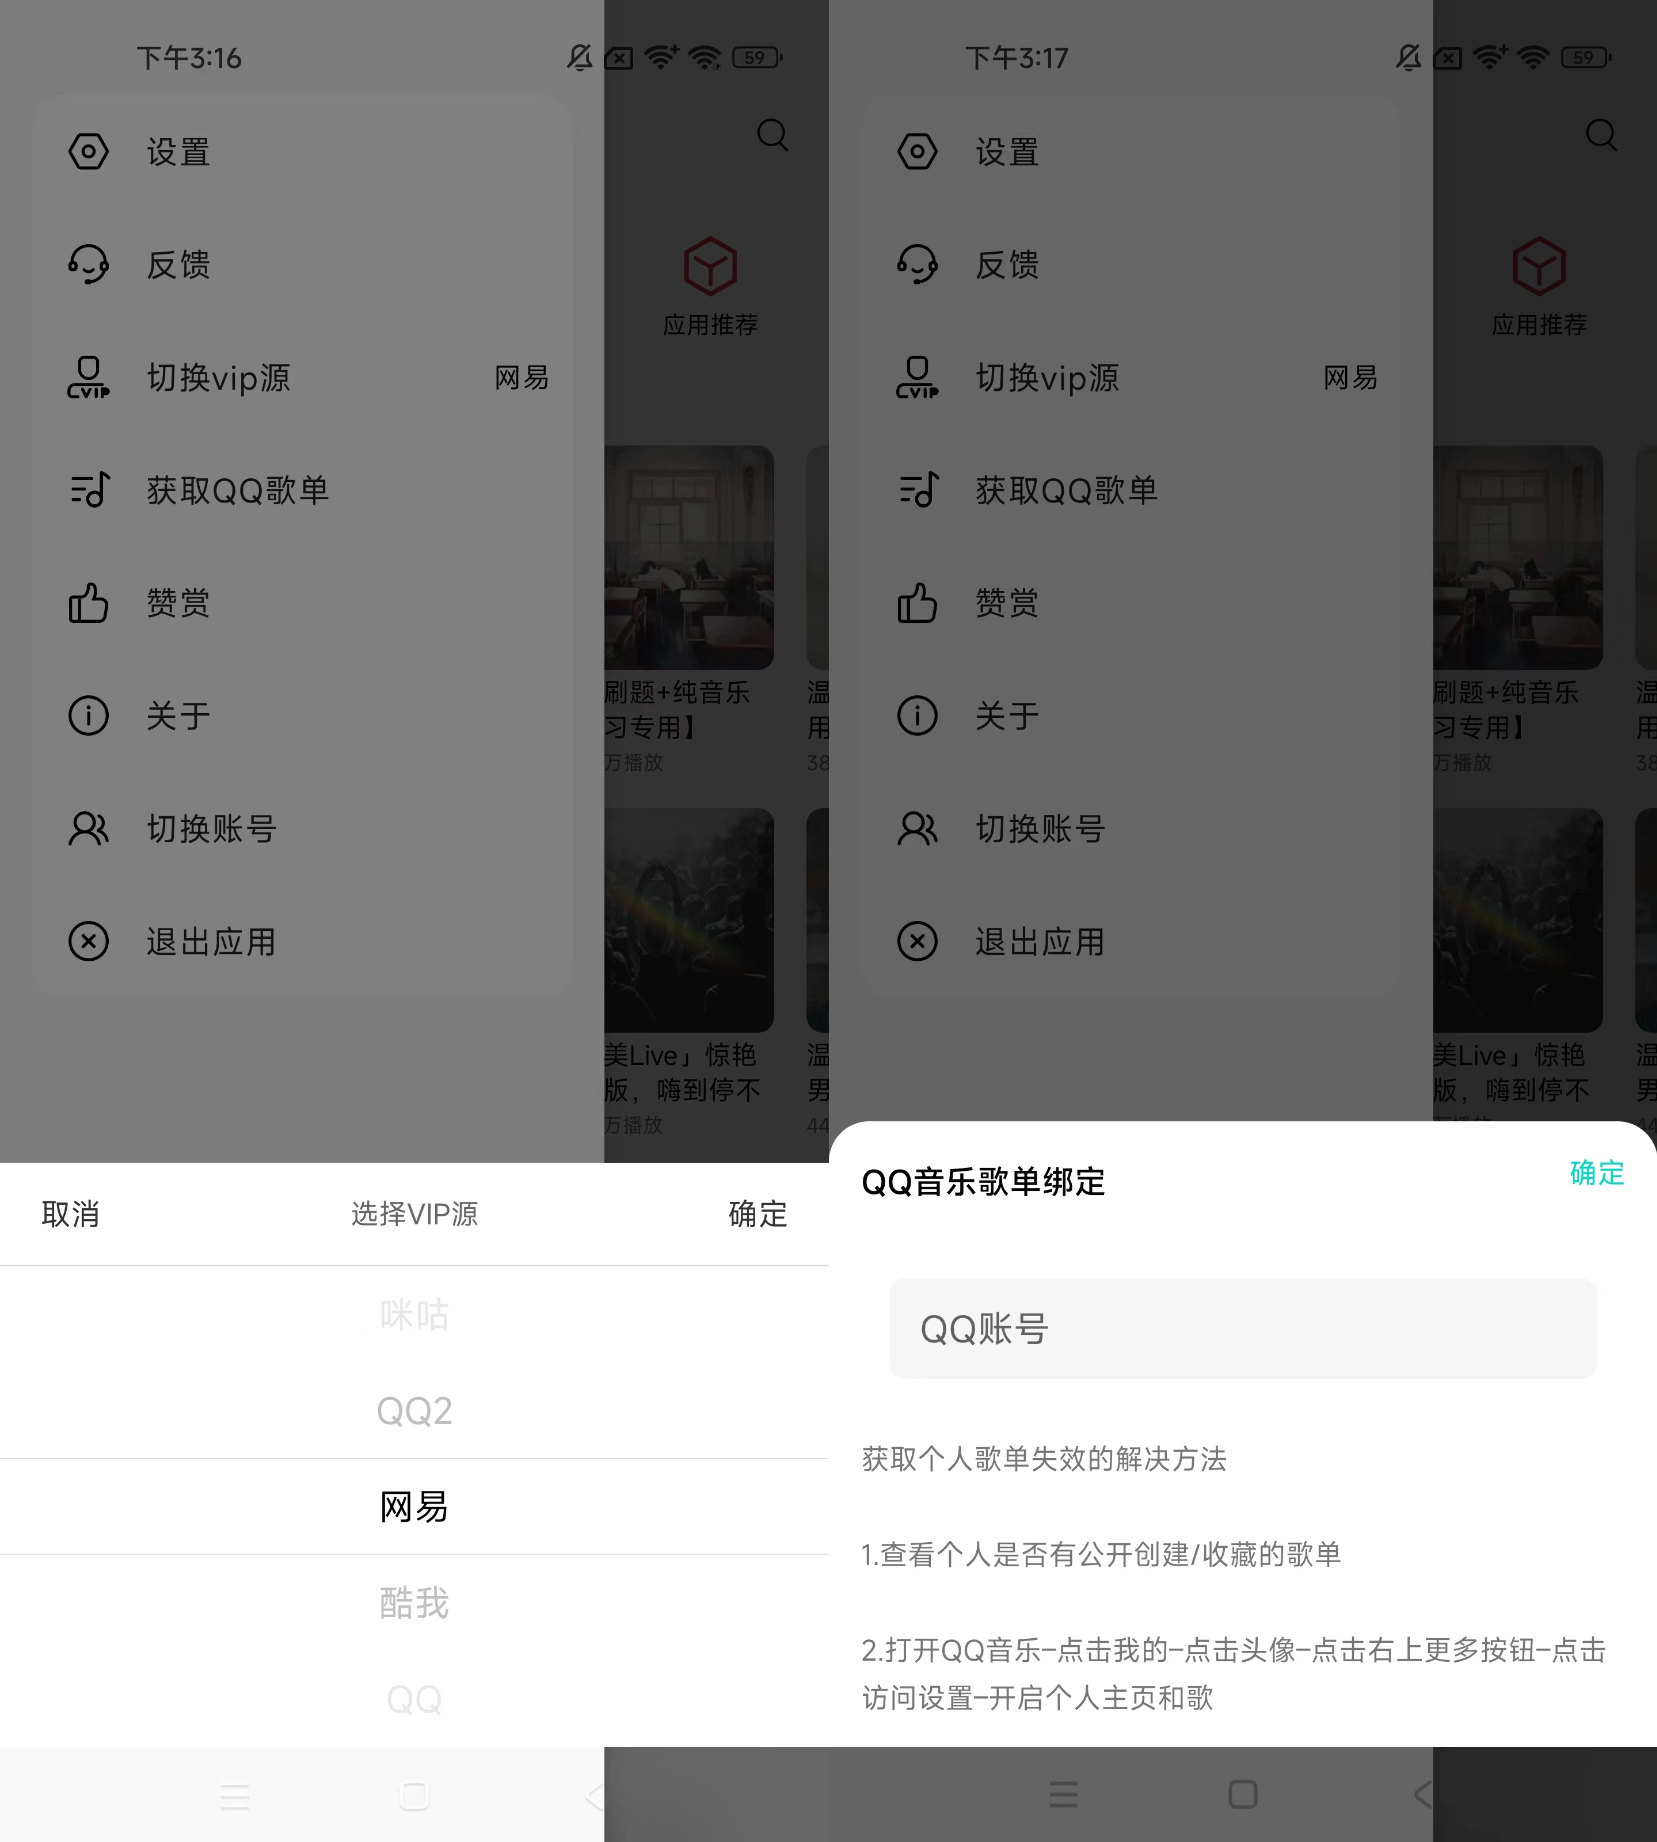Choose 酷我 in the VIP source picker

click(414, 1603)
